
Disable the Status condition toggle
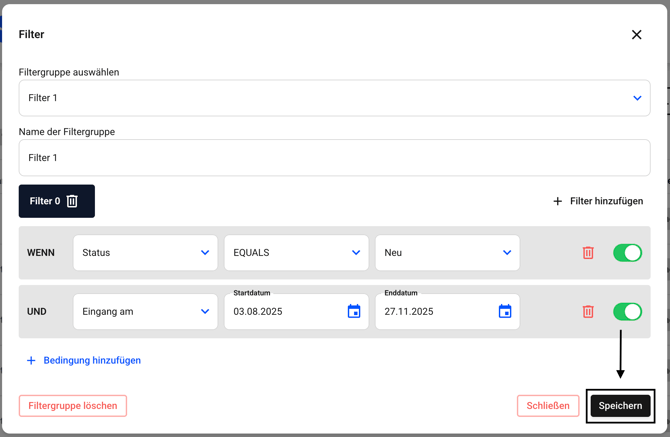[627, 253]
